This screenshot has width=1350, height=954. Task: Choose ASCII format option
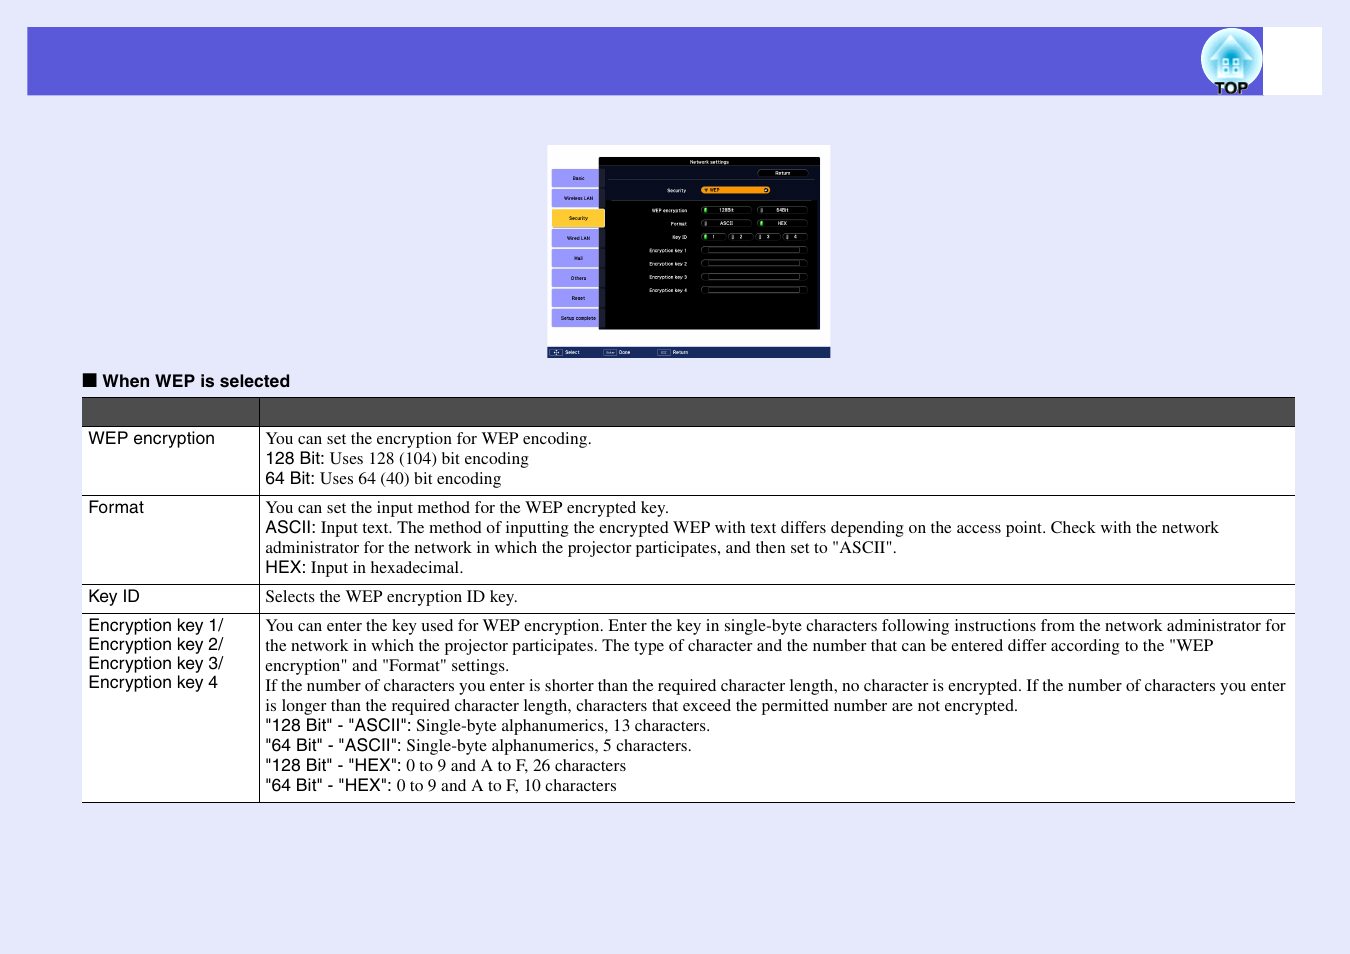(726, 223)
